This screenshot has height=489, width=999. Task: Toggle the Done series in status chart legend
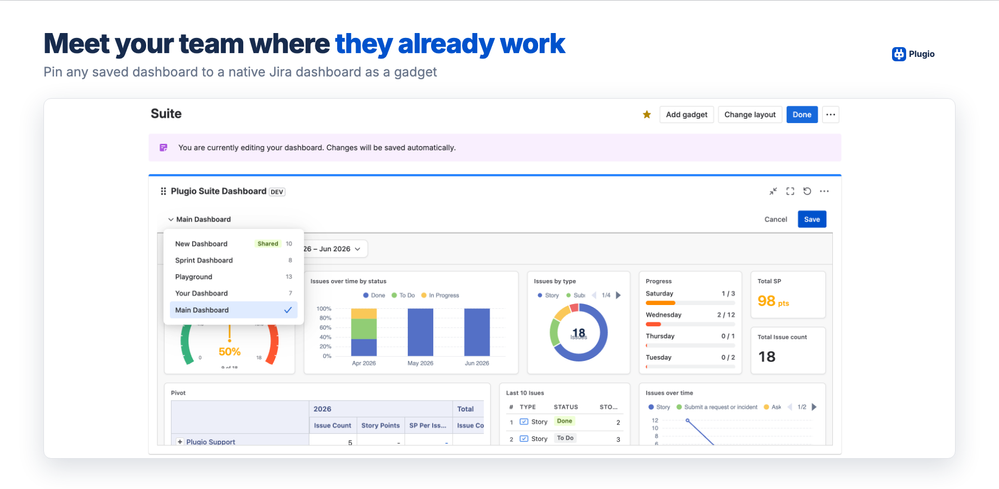pyautogui.click(x=375, y=295)
